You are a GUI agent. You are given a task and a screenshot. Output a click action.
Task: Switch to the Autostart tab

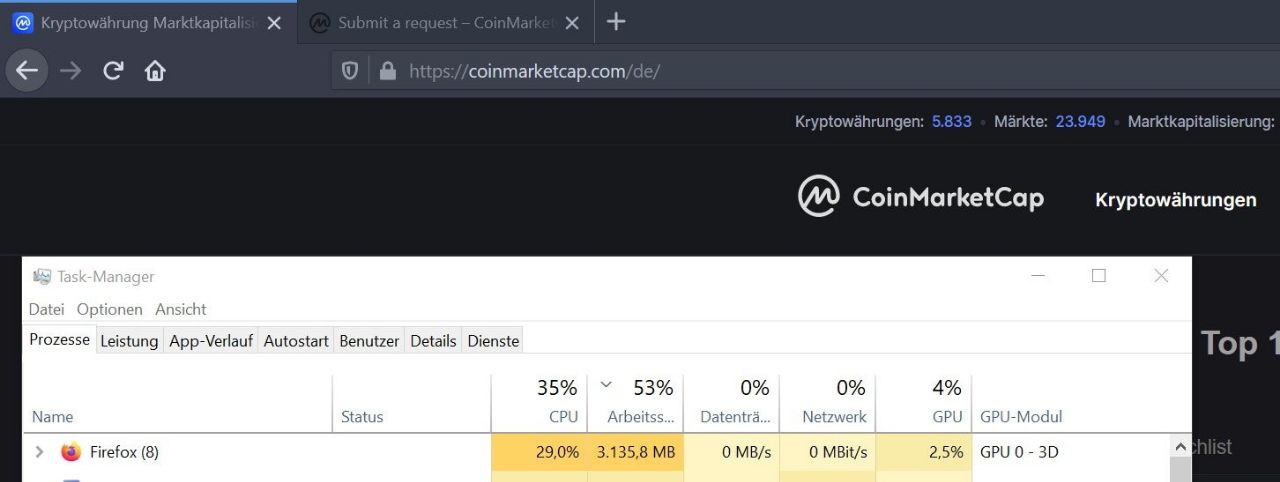[296, 341]
